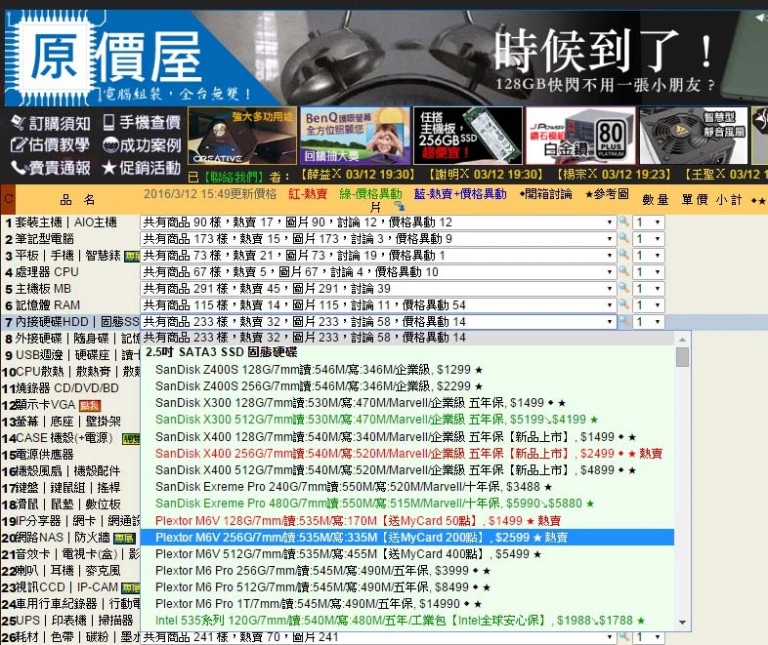Click the 專區 badge next to 網路NAS
Image resolution: width=768 pixels, height=645 pixels.
[x=124, y=538]
